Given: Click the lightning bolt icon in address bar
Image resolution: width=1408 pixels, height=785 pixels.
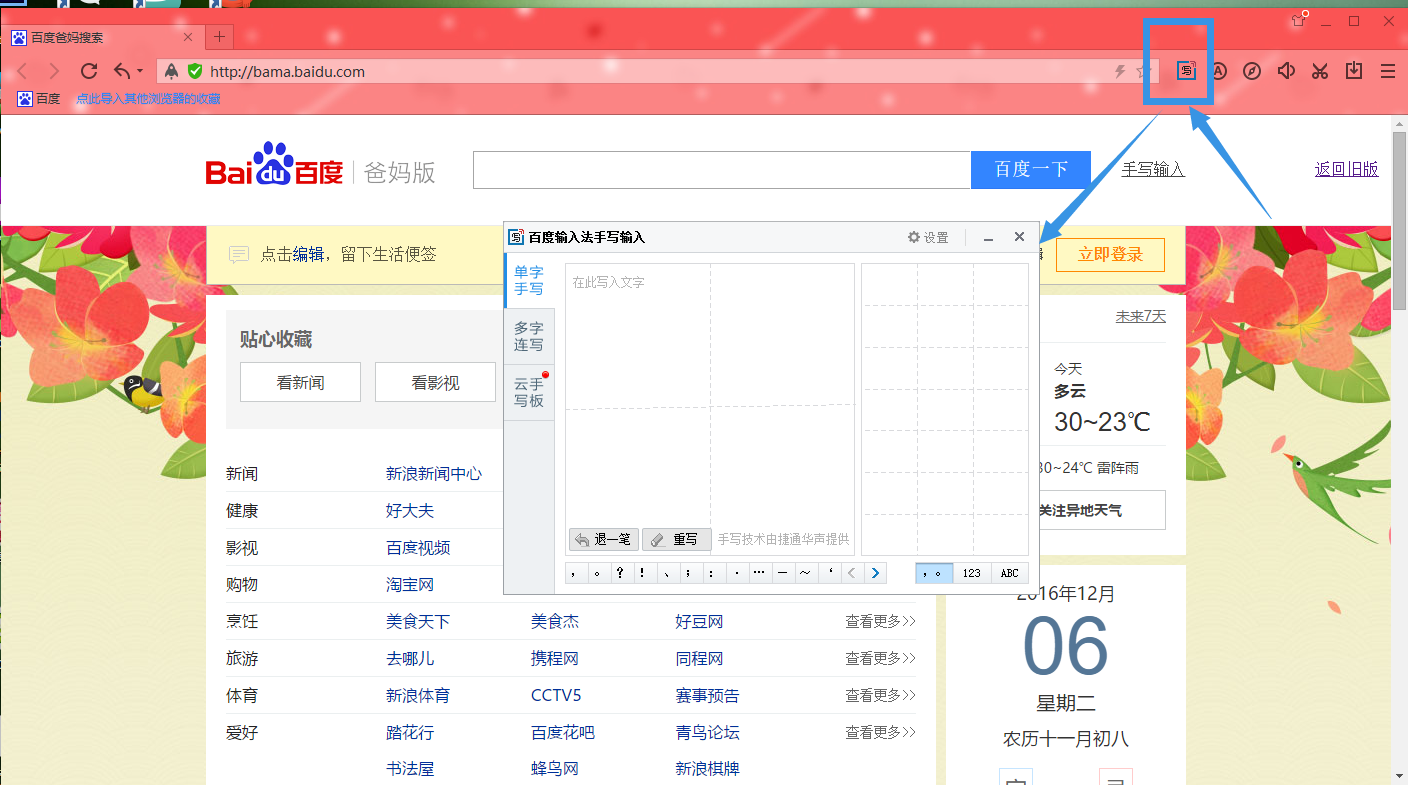Looking at the screenshot, I should click(x=1121, y=71).
